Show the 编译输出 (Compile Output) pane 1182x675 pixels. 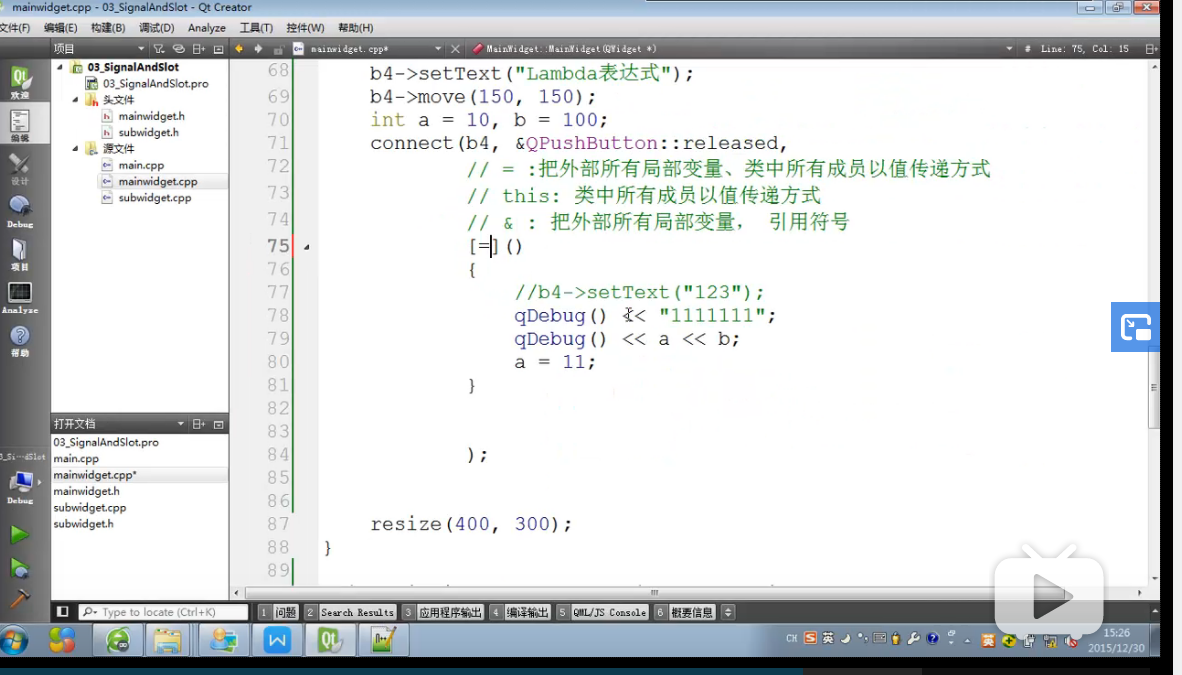pyautogui.click(x=519, y=612)
